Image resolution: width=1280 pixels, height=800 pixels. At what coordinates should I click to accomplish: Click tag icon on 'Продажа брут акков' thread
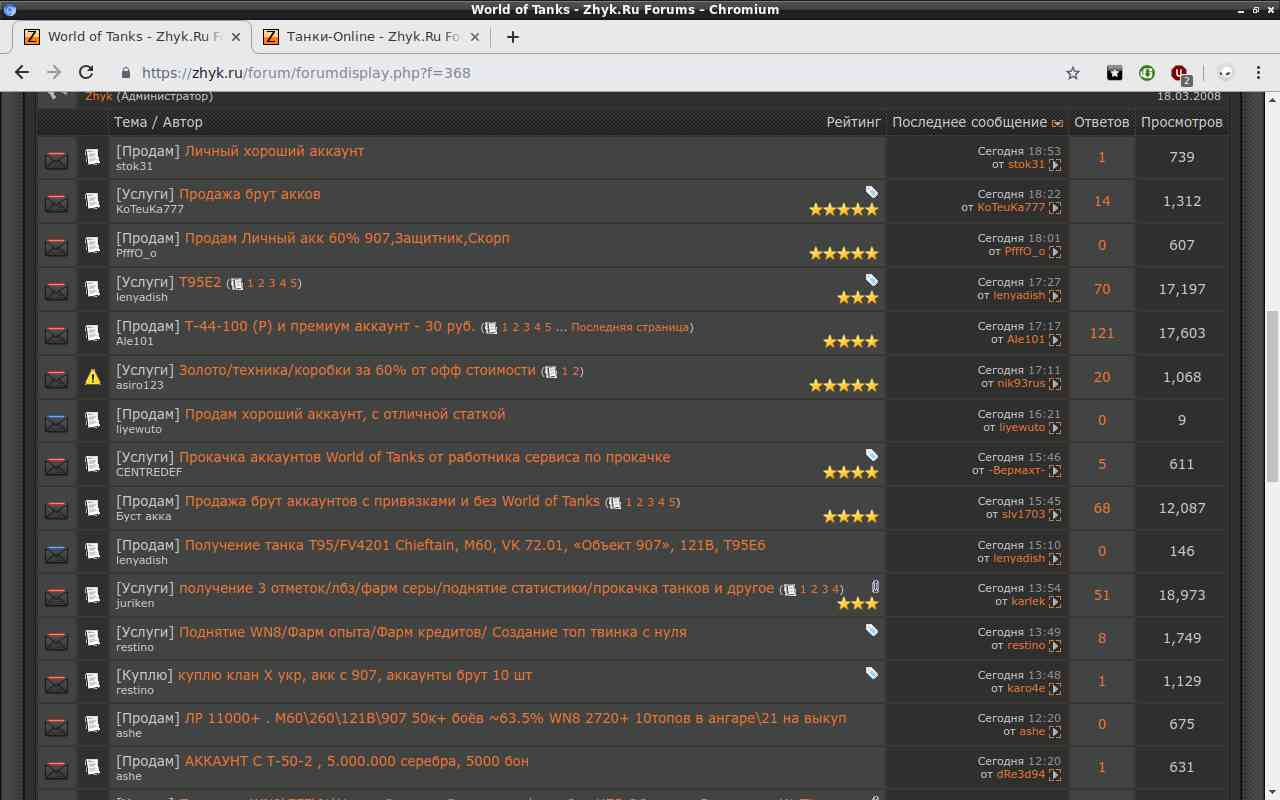point(871,192)
